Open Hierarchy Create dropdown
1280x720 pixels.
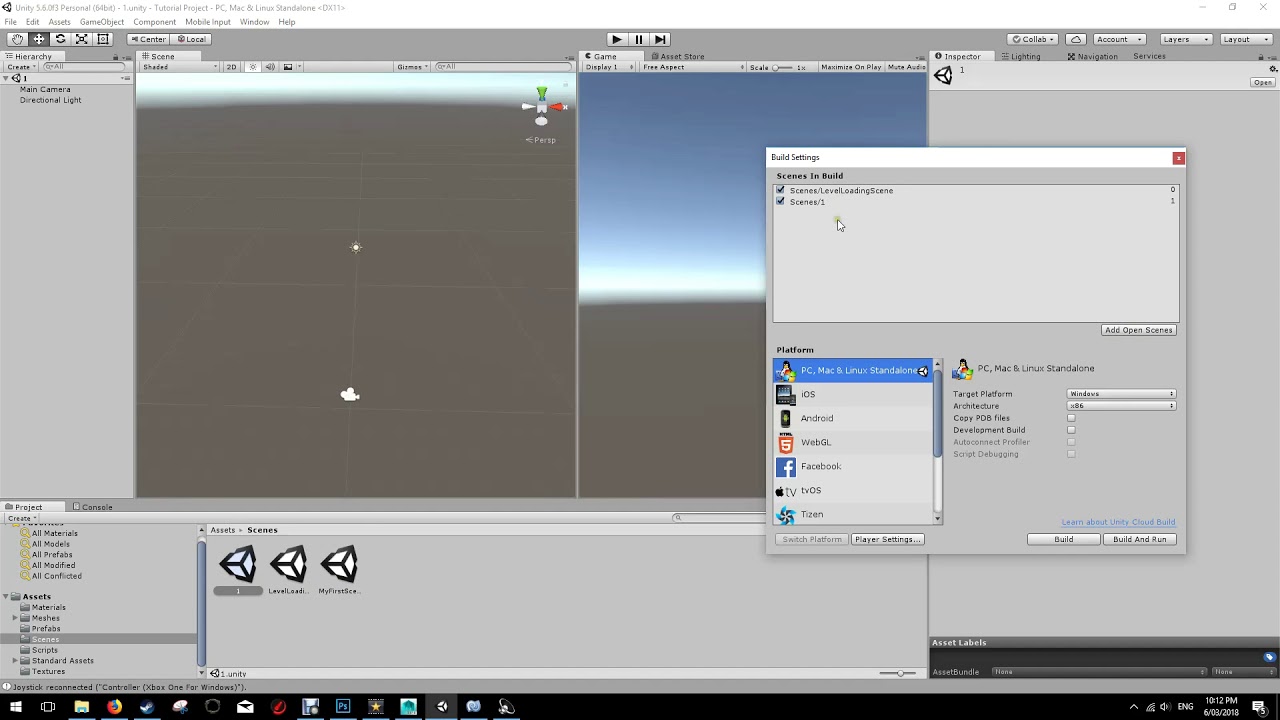pos(21,67)
